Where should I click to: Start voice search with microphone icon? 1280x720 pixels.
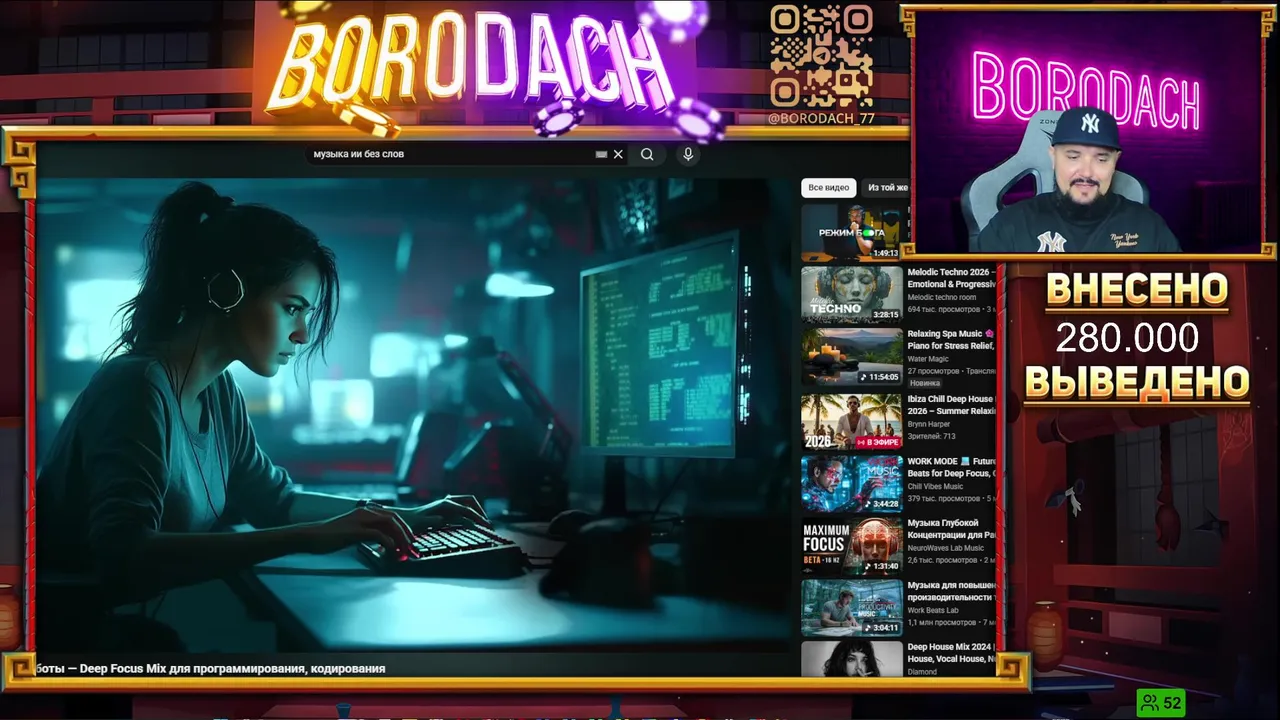pyautogui.click(x=688, y=154)
